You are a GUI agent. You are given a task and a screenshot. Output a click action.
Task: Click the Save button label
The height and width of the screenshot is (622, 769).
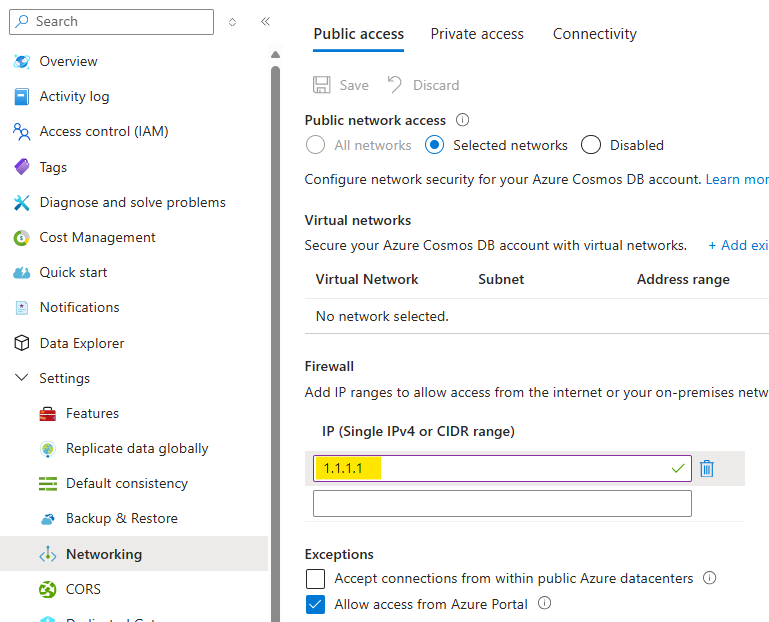click(x=354, y=85)
